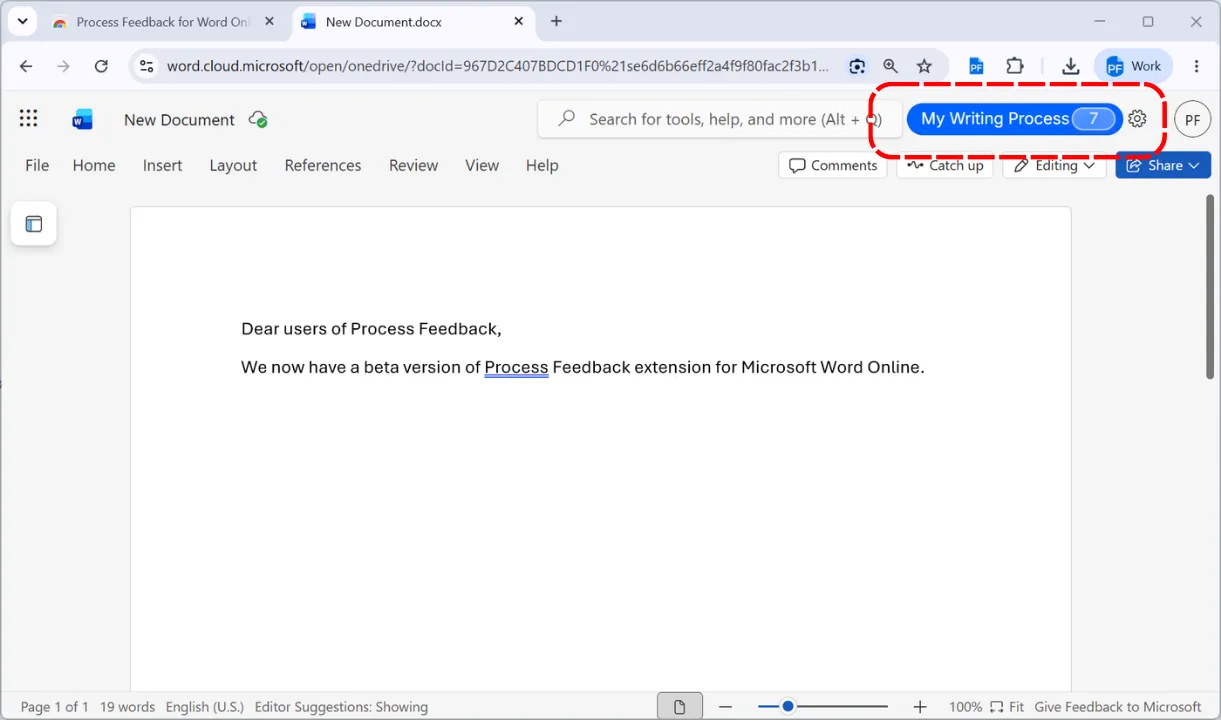Screen dimensions: 1221x723
Task: Open the Insert ribbon tab
Action: click(x=162, y=165)
